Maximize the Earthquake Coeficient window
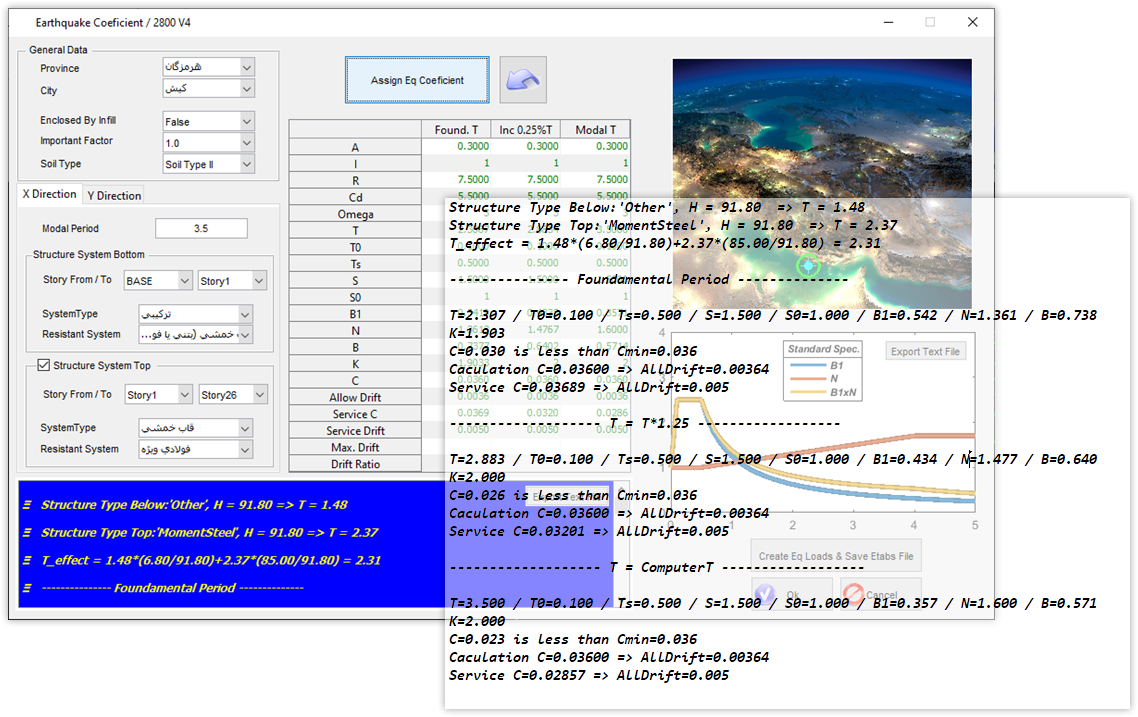Viewport: 1138px width, 717px height. (x=929, y=22)
